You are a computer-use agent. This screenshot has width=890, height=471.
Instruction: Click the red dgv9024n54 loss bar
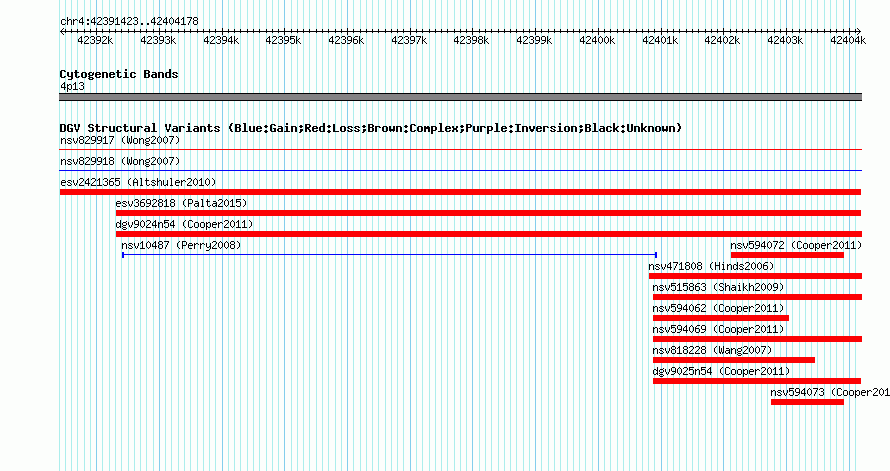coord(489,234)
